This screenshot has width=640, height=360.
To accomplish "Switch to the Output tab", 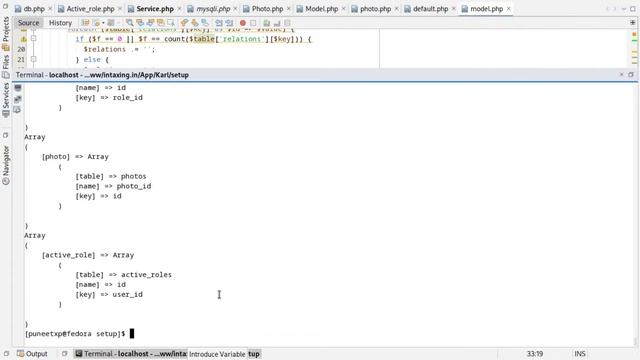I will point(32,354).
